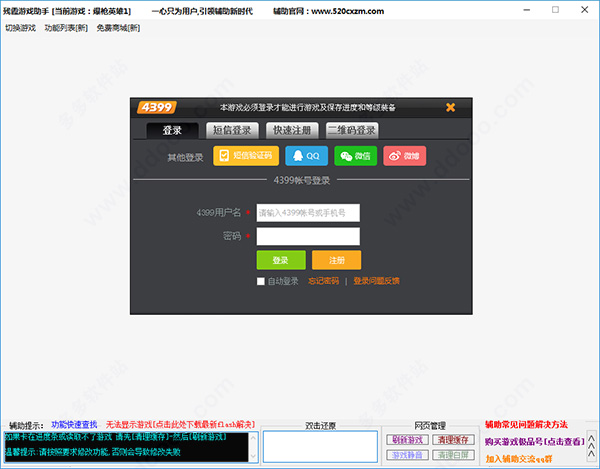Click the 清理缓存 button

(x=453, y=440)
